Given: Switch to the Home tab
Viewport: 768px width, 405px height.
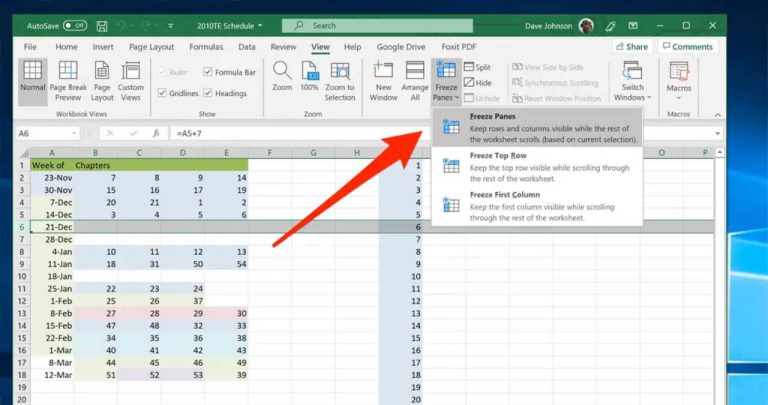Looking at the screenshot, I should (66, 47).
